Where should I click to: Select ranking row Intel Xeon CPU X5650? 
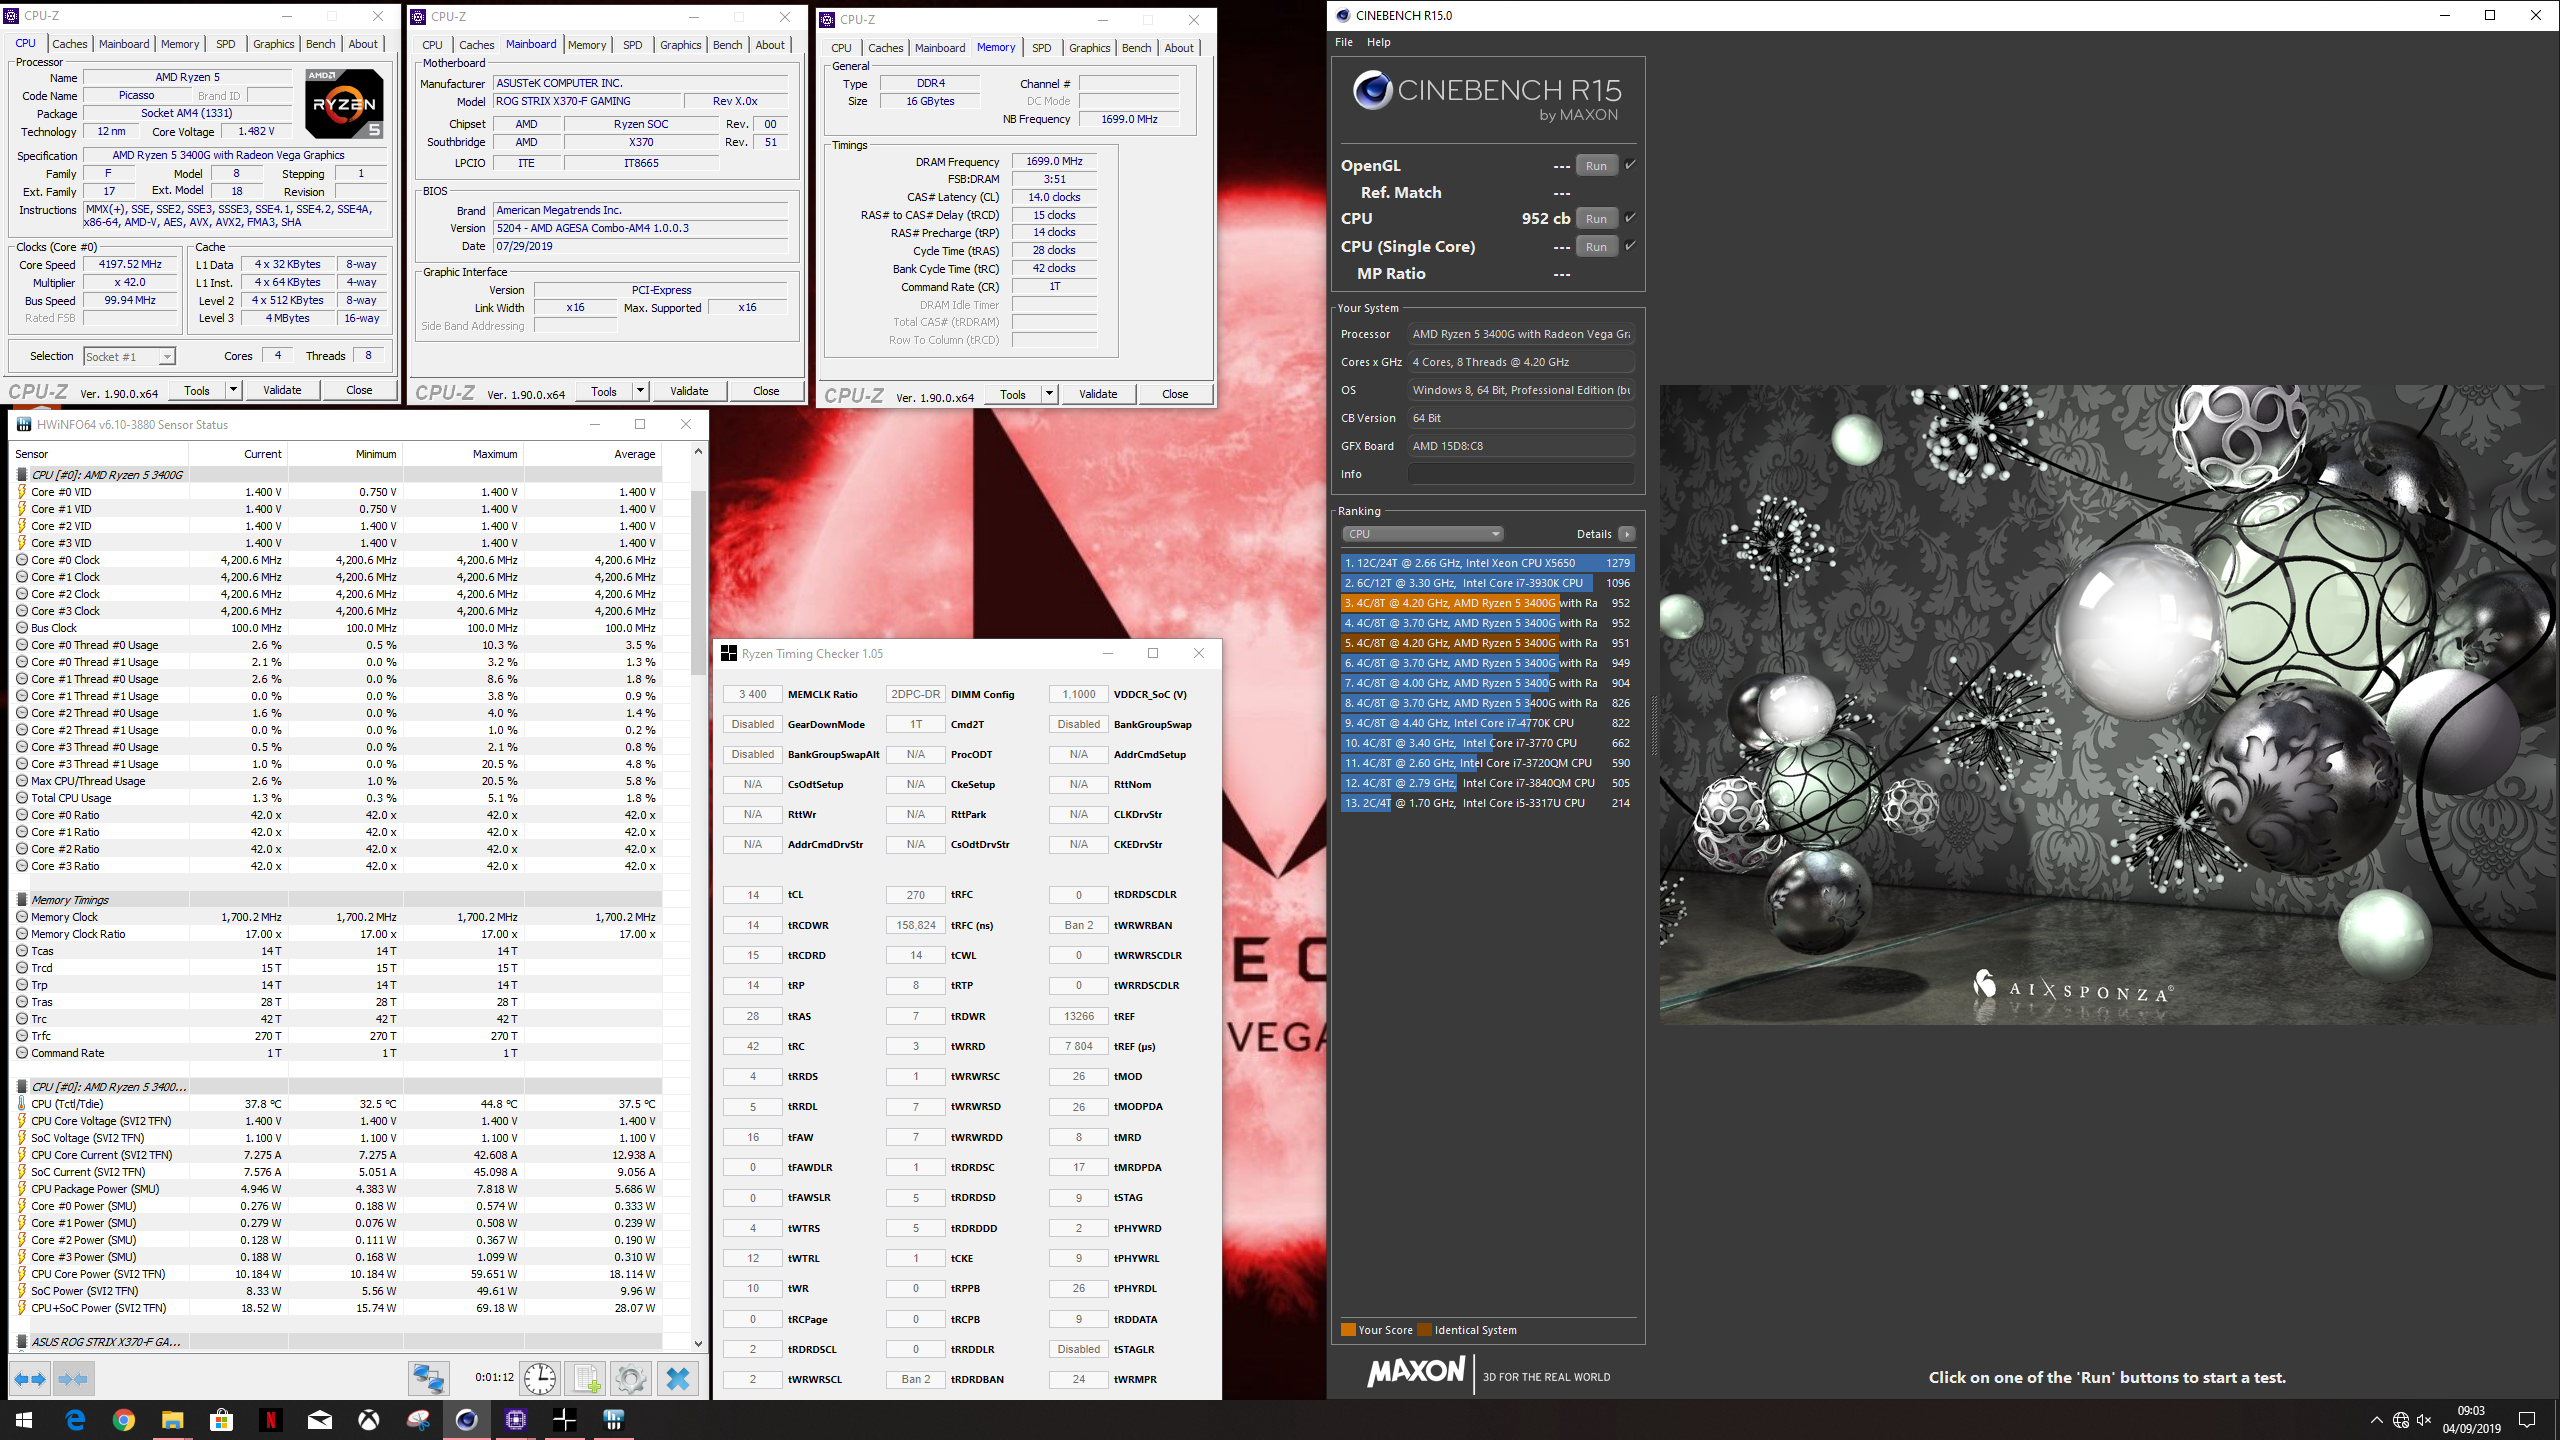[1488, 563]
